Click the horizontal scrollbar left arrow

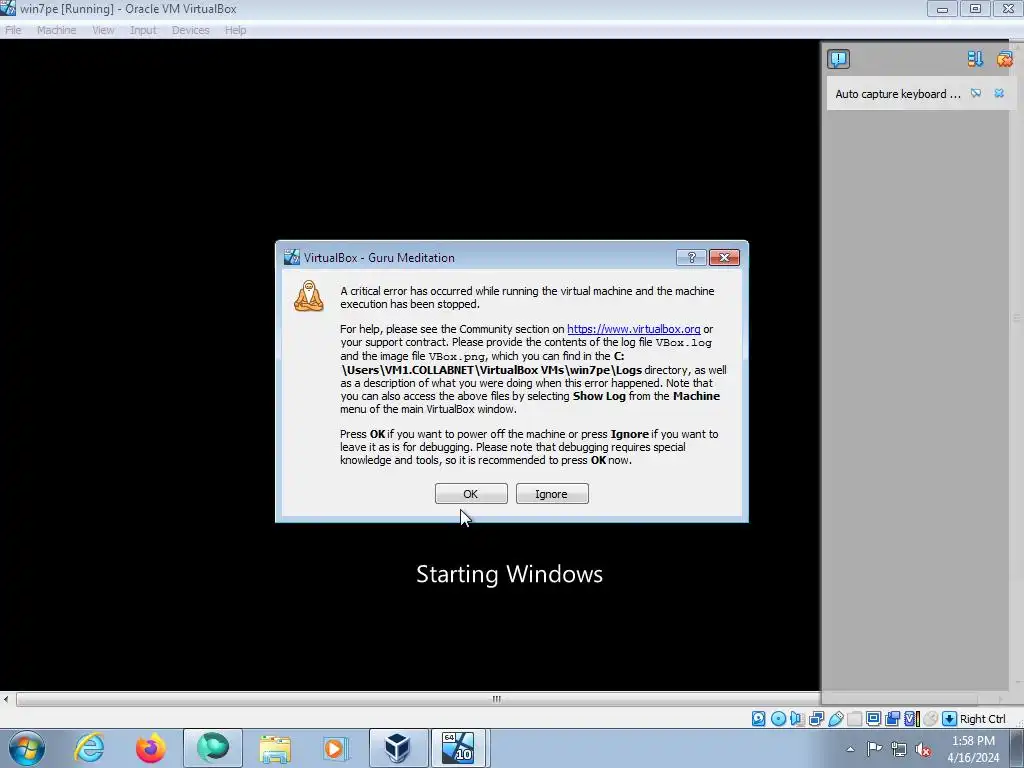(6, 699)
